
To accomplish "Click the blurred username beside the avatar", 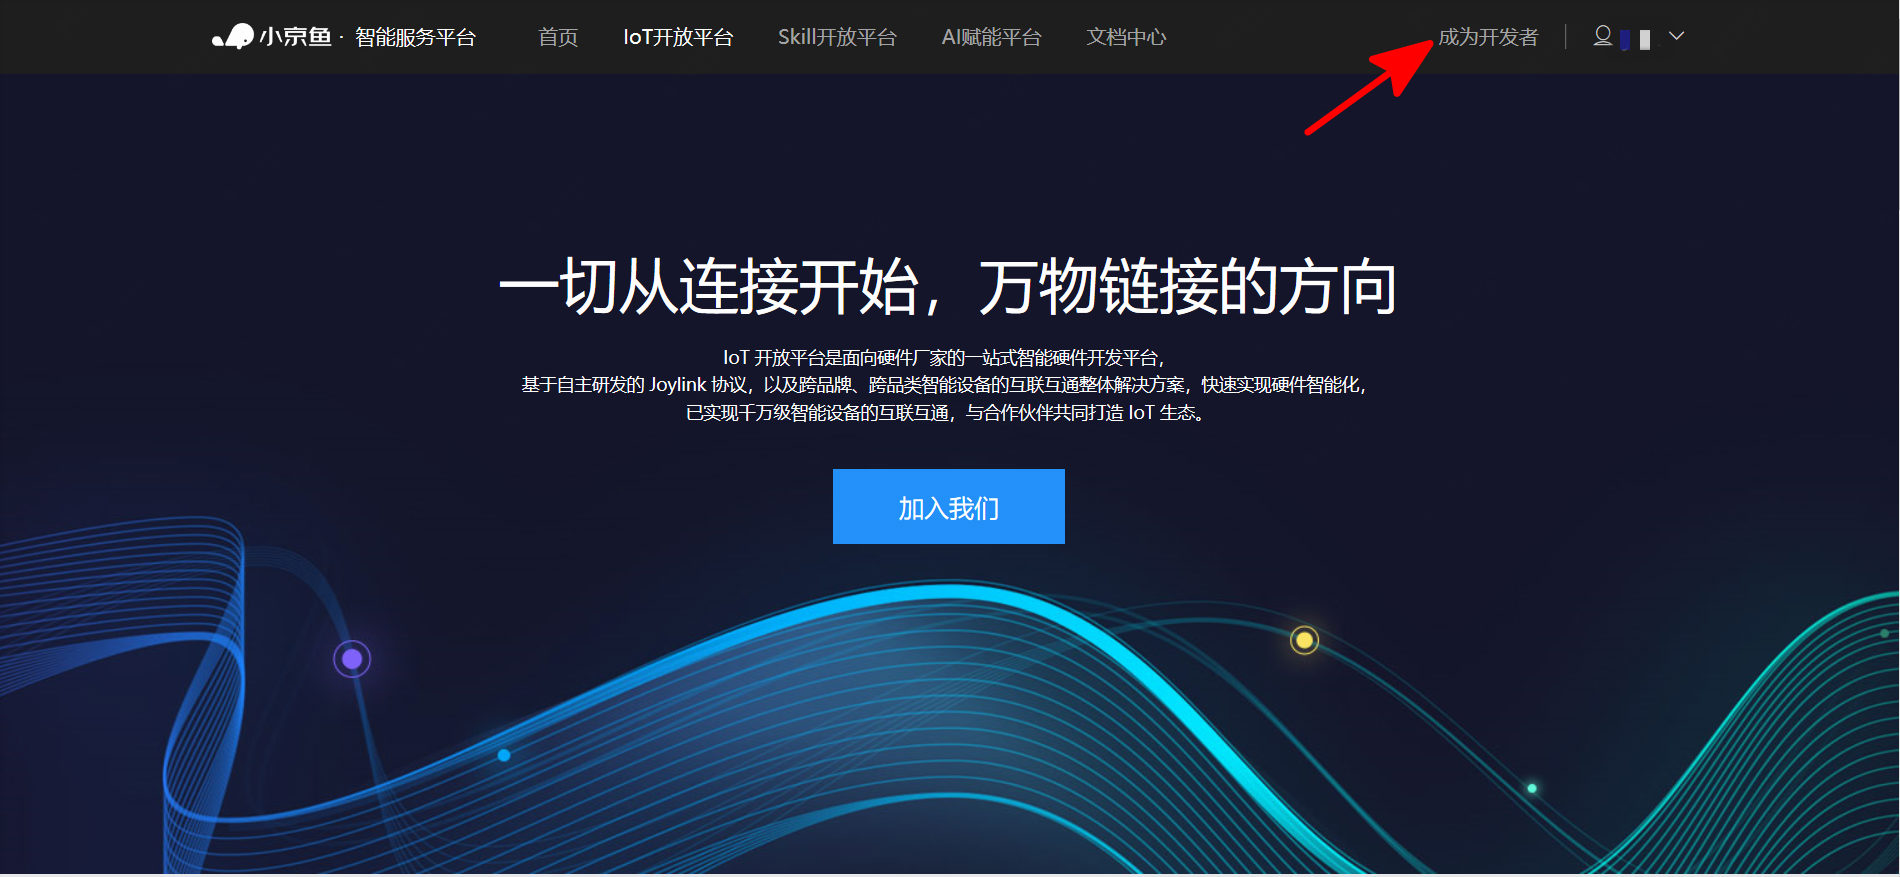I will 1636,39.
